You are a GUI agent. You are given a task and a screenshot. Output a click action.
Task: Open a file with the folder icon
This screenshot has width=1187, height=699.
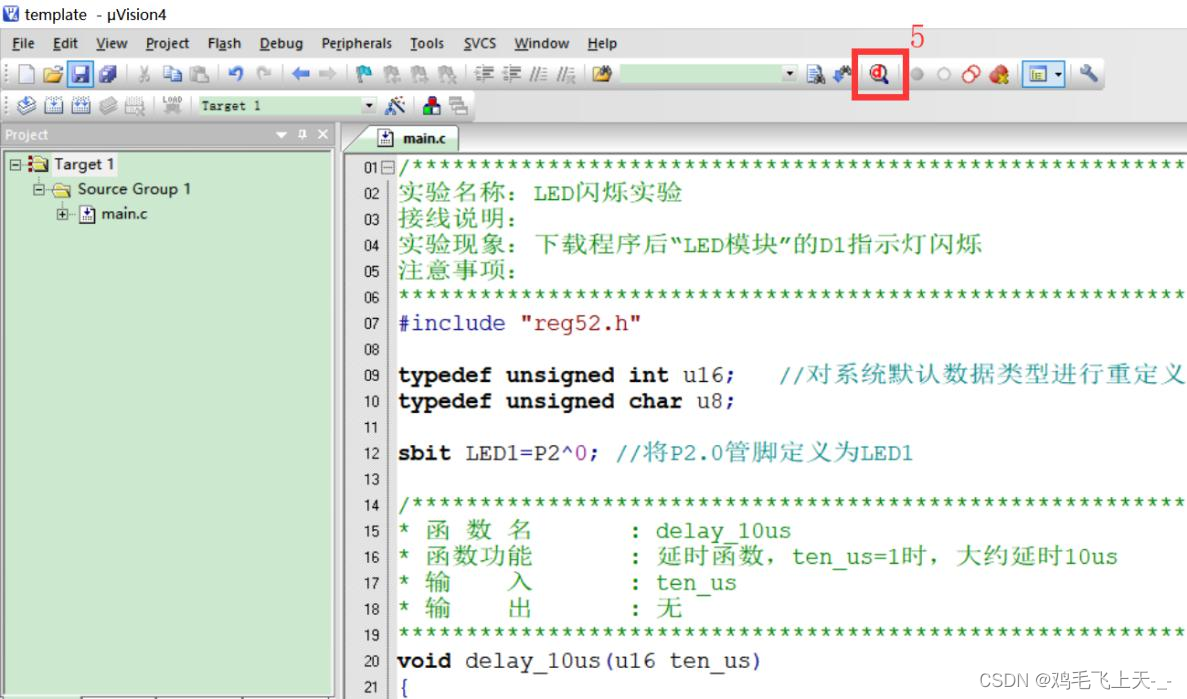coord(53,74)
